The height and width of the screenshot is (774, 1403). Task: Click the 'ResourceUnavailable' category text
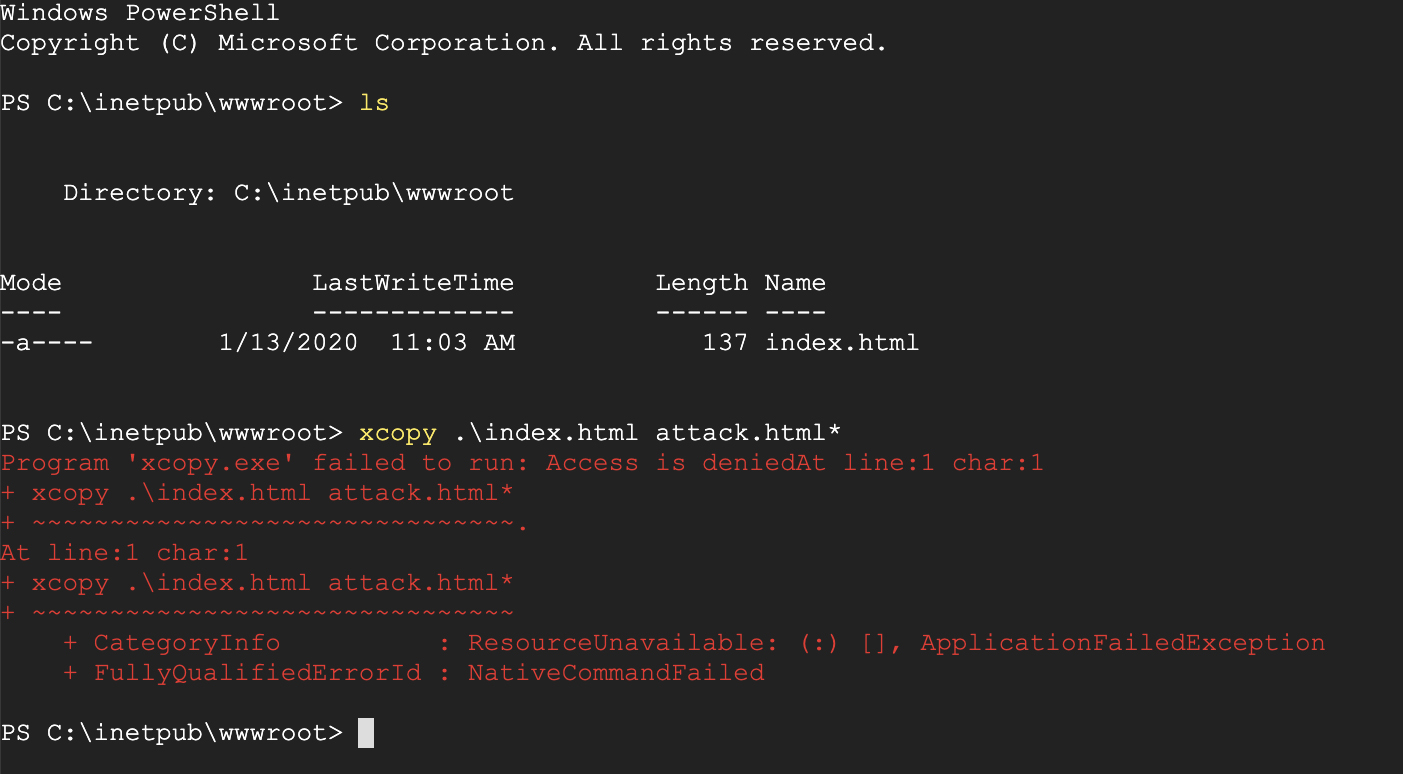pyautogui.click(x=616, y=643)
